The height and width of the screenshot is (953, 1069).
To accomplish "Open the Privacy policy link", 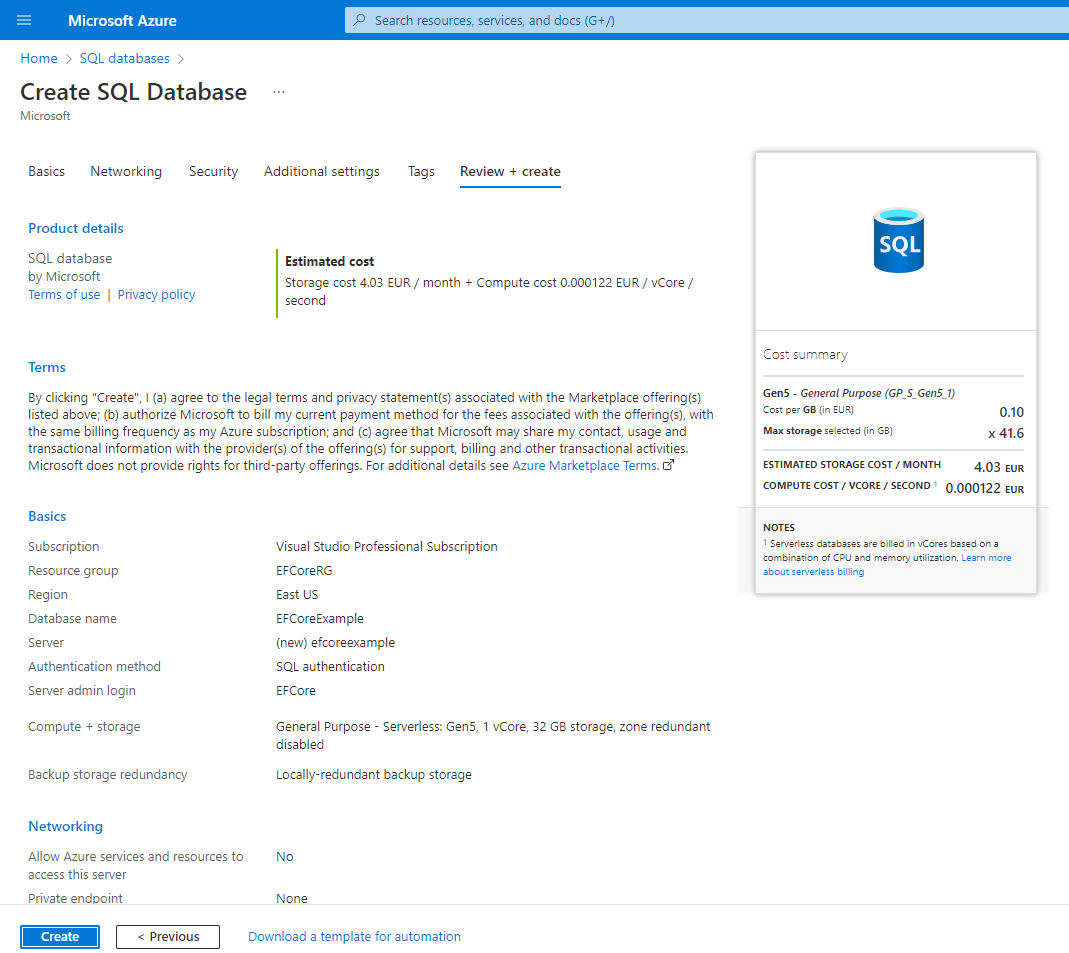I will (156, 295).
